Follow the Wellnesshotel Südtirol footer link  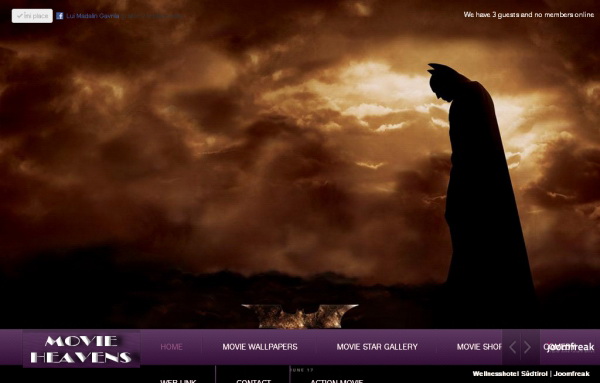pos(510,374)
